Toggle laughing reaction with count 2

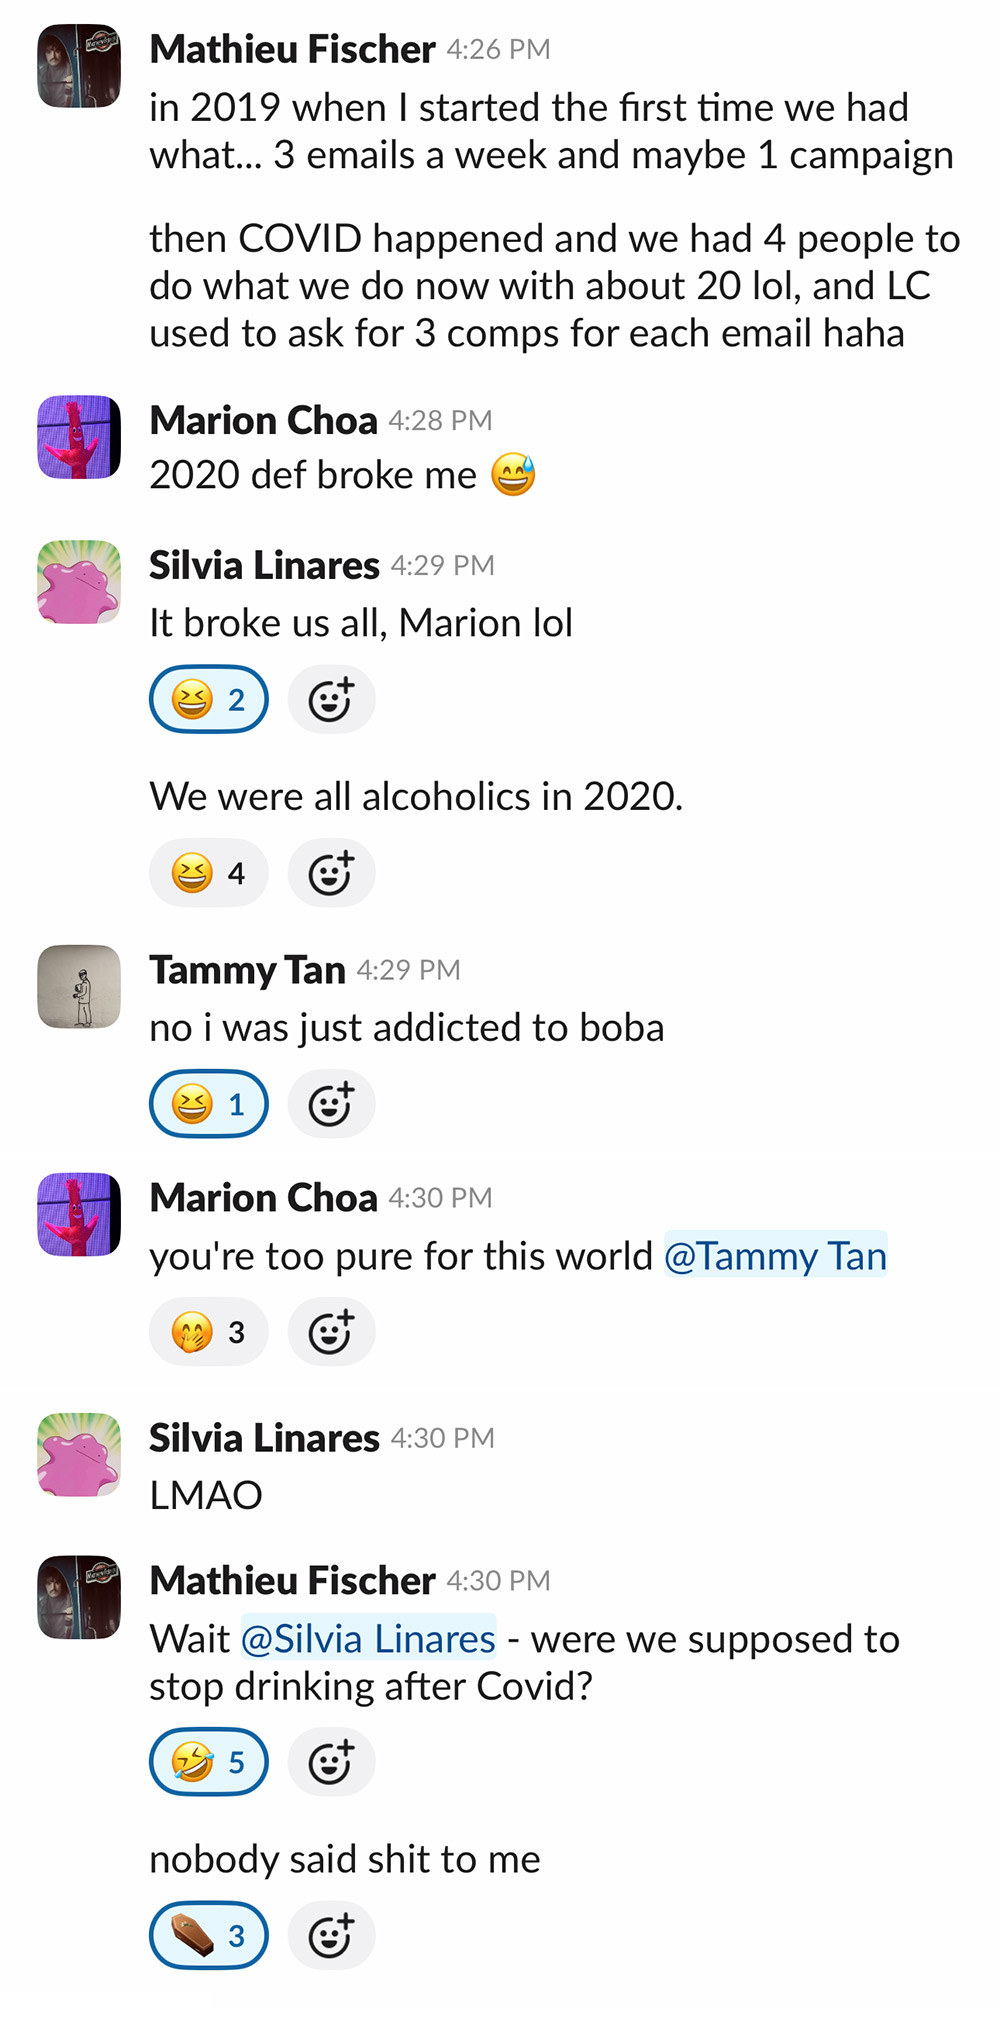(x=209, y=700)
